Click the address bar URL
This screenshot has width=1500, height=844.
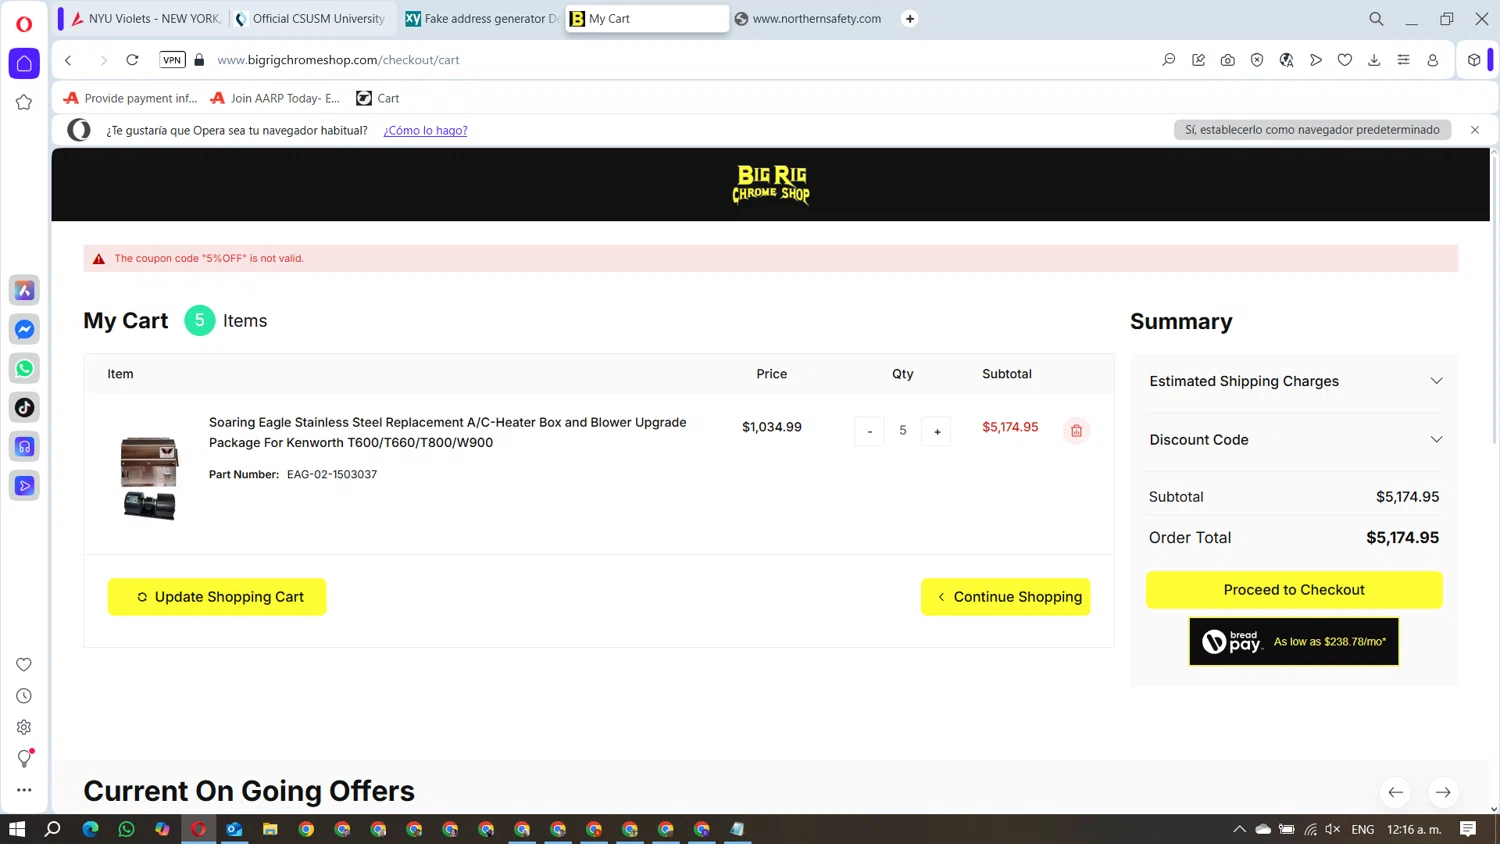pos(338,60)
